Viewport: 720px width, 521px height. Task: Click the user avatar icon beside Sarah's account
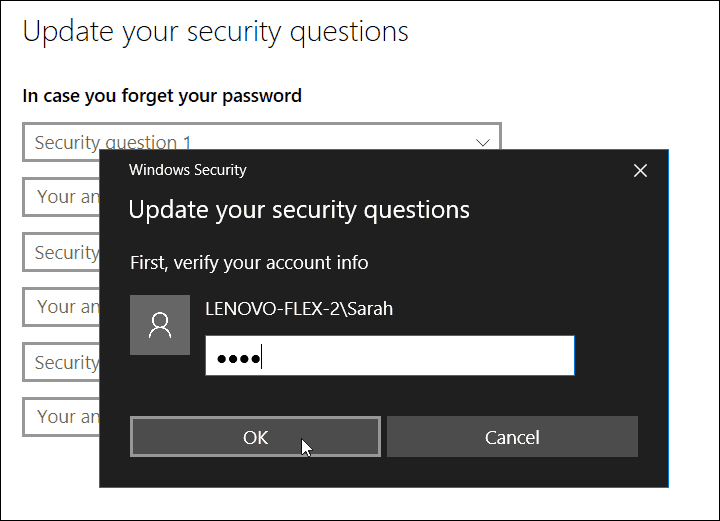[160, 325]
